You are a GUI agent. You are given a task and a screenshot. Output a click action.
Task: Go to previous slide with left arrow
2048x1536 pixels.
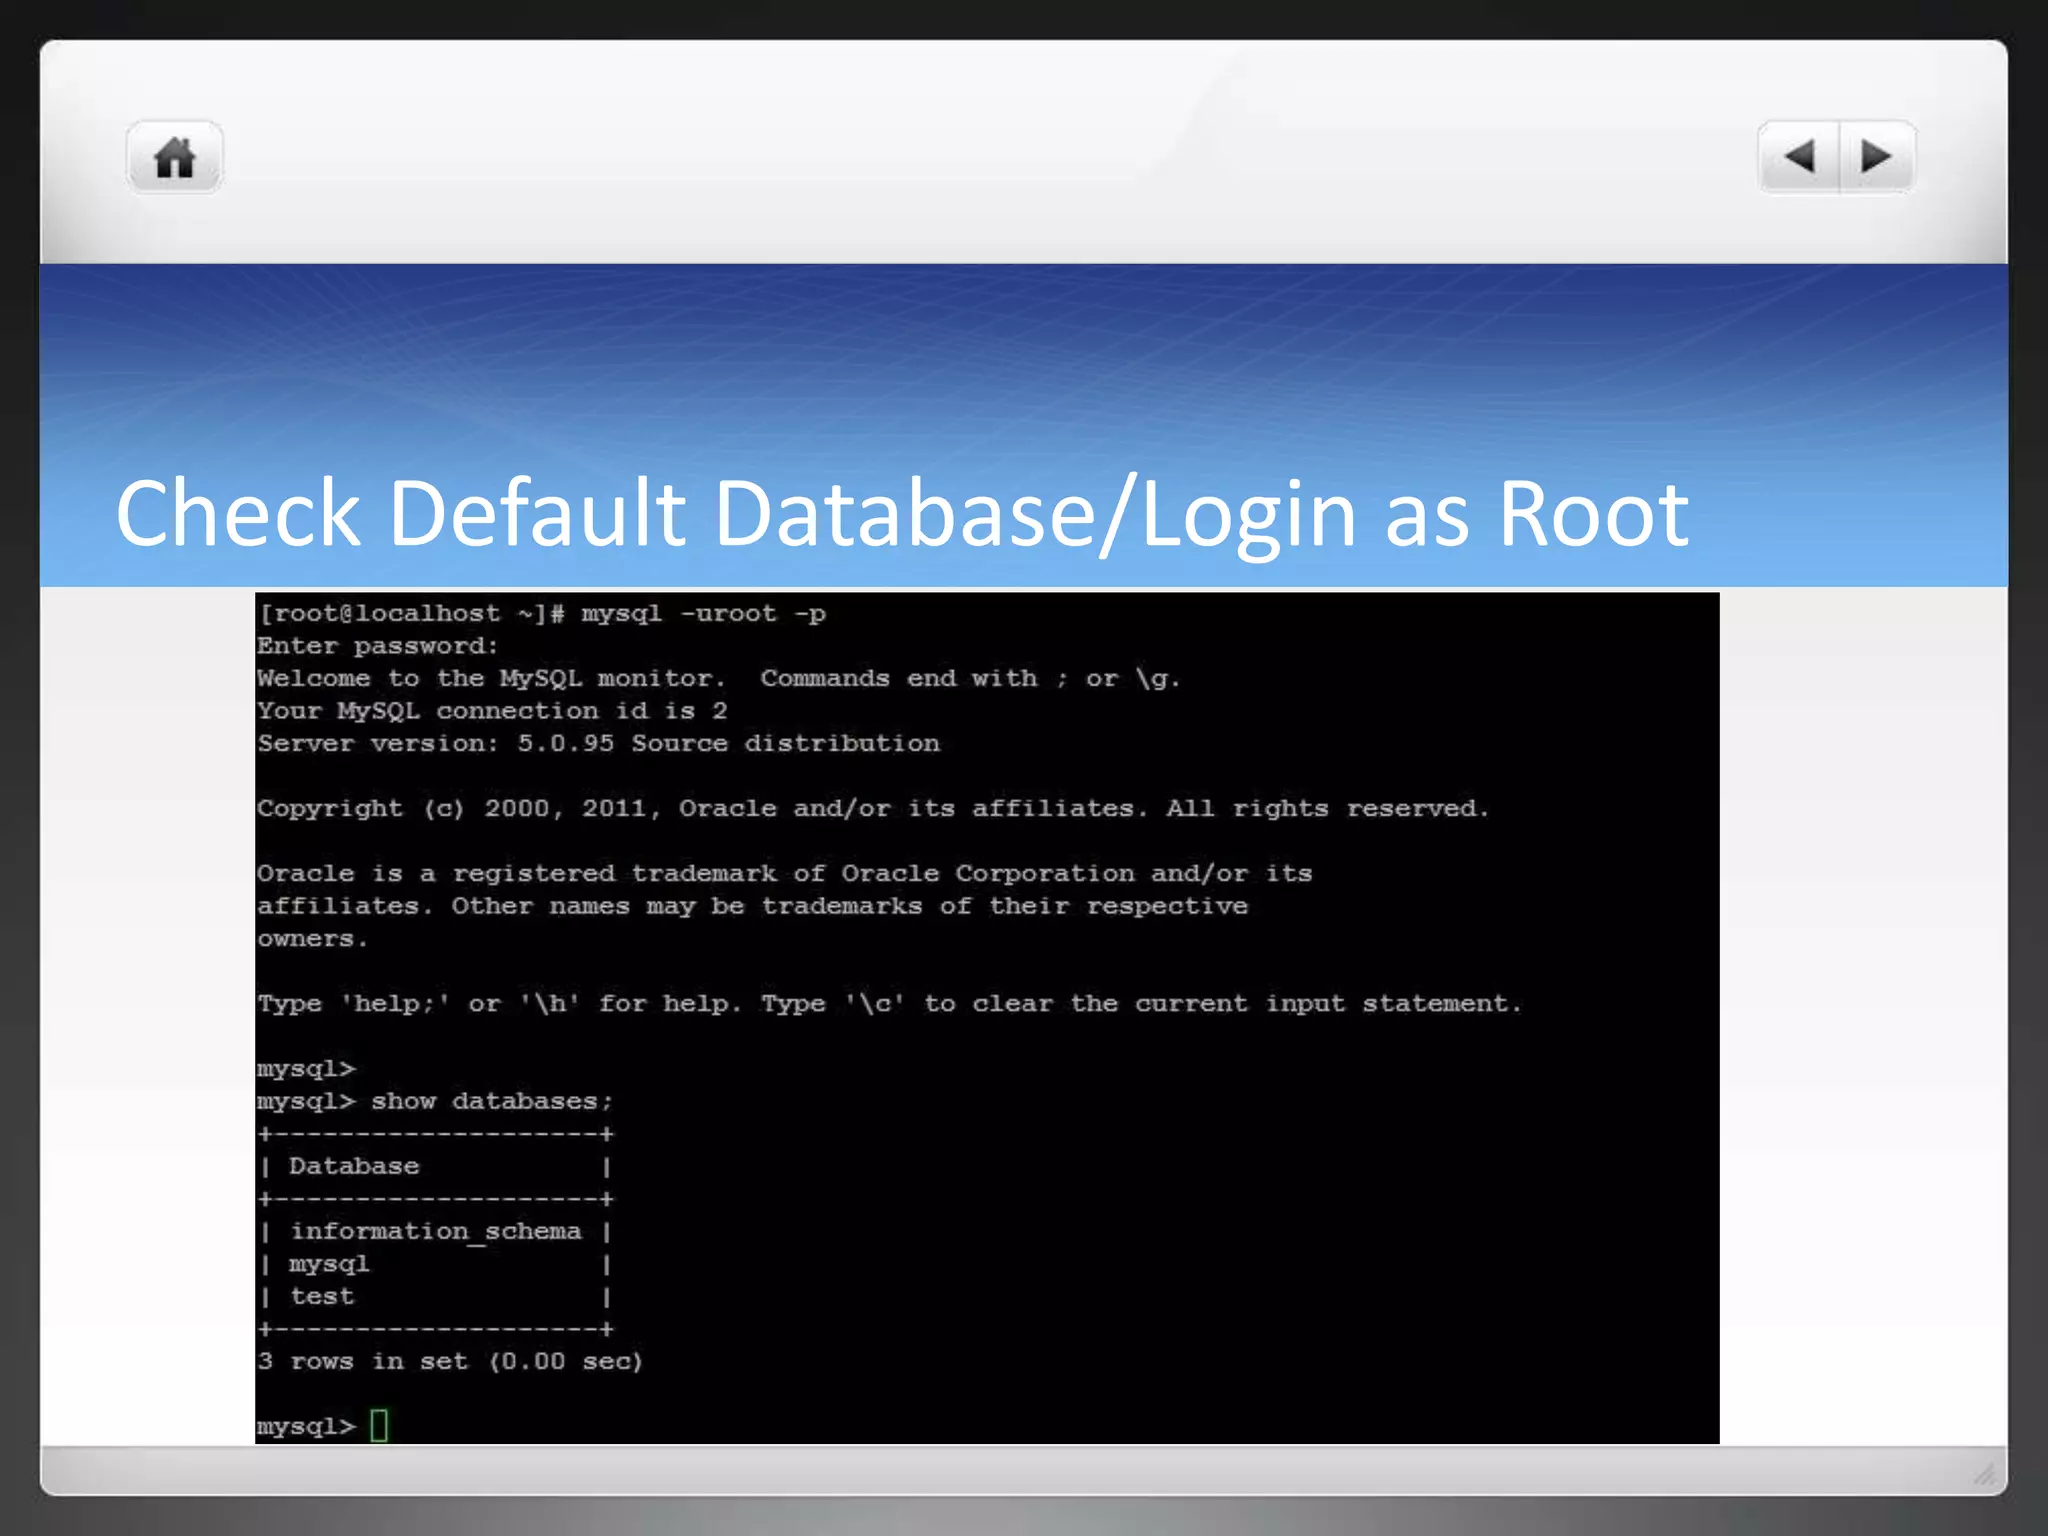pos(1799,157)
